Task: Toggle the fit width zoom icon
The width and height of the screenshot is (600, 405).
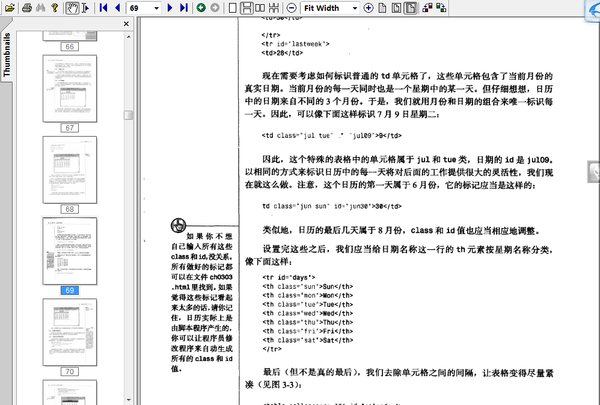Action: [411, 8]
